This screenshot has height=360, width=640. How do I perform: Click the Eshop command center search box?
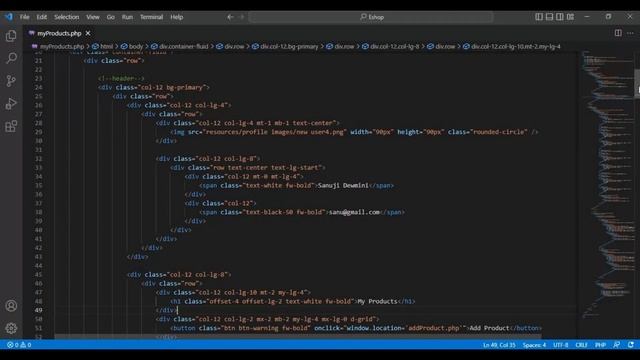point(371,17)
